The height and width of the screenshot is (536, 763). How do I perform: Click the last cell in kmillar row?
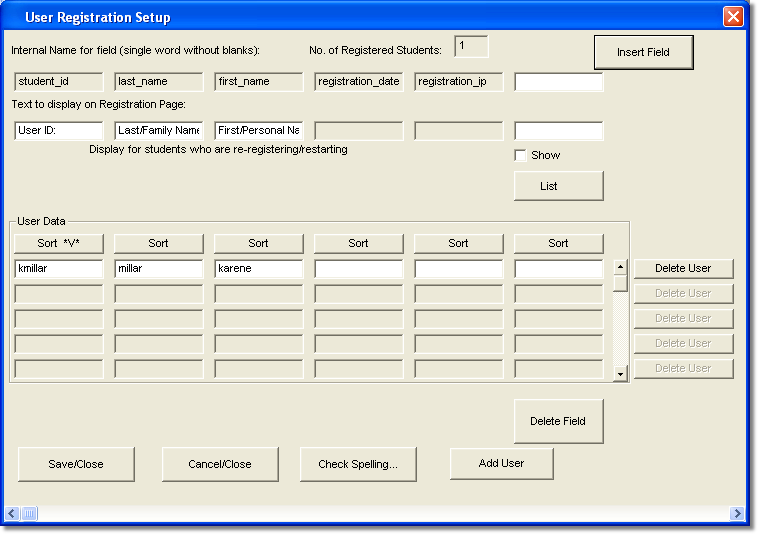point(559,268)
